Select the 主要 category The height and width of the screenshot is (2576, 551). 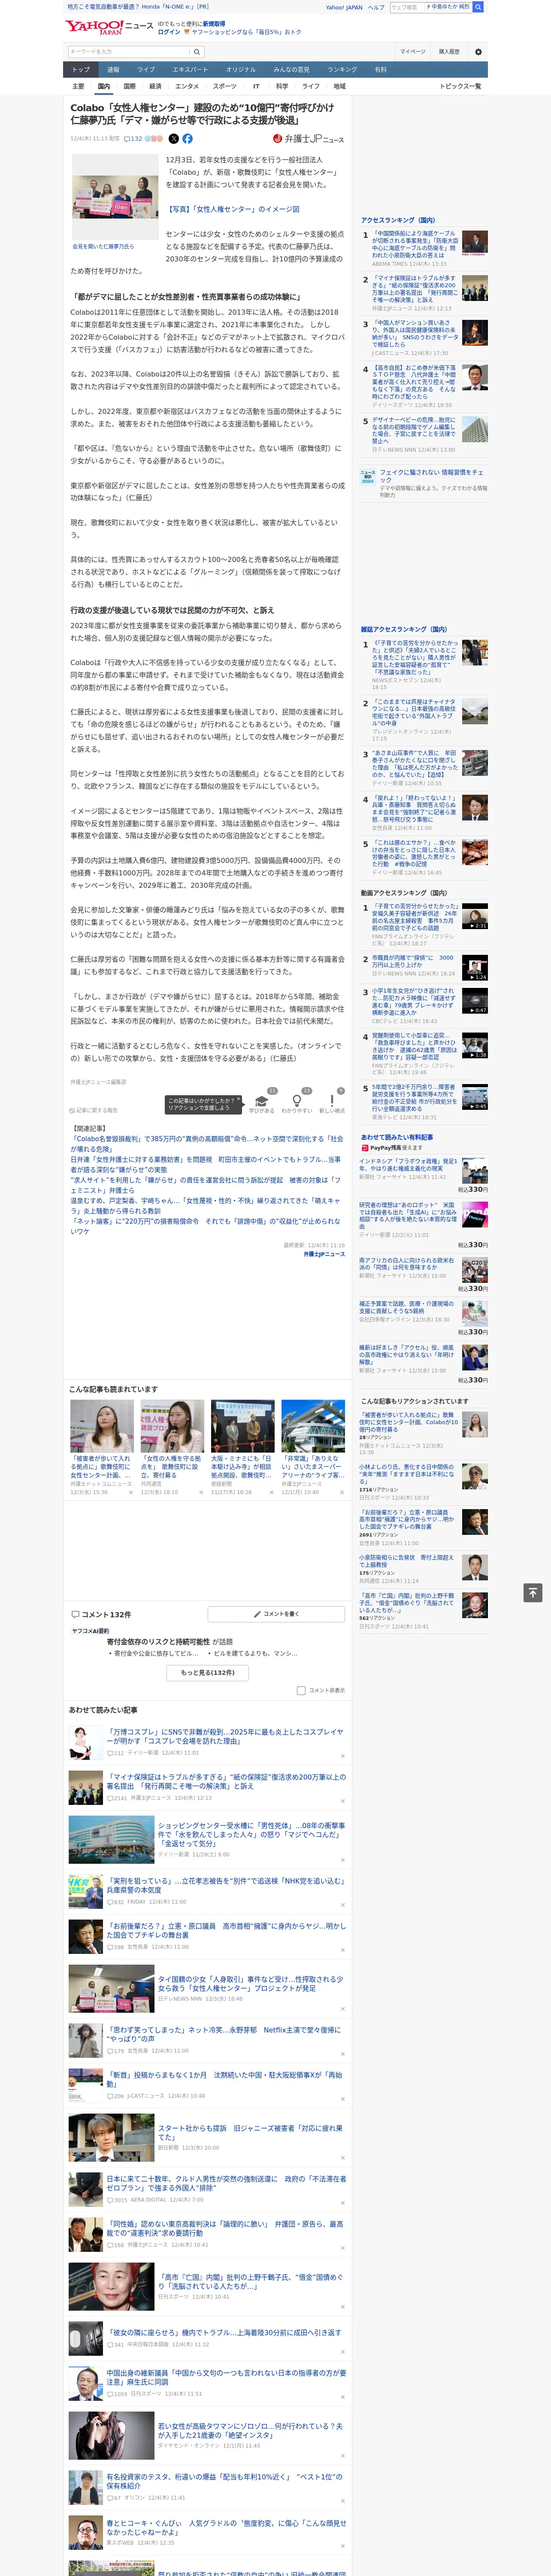coord(78,86)
